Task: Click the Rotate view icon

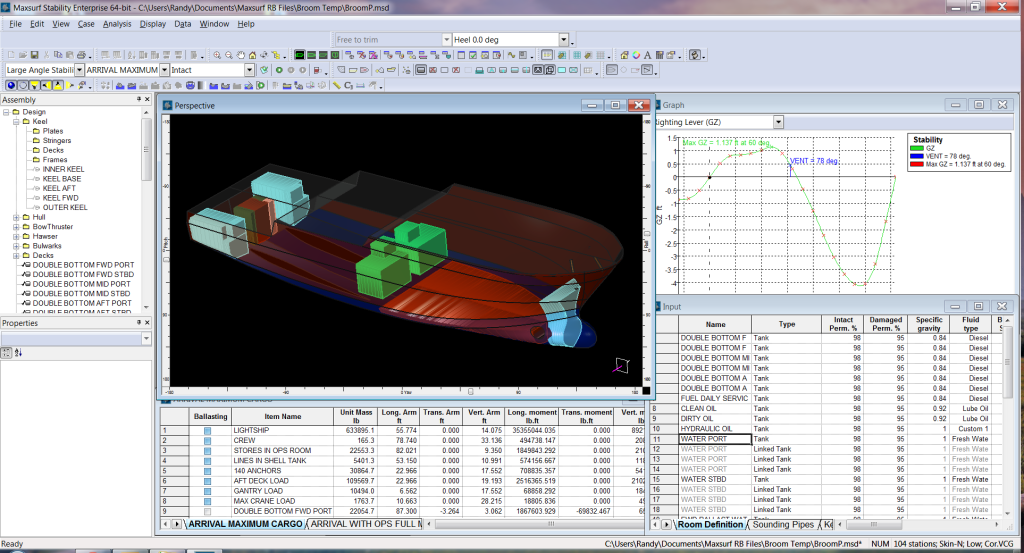Action: 264,55
